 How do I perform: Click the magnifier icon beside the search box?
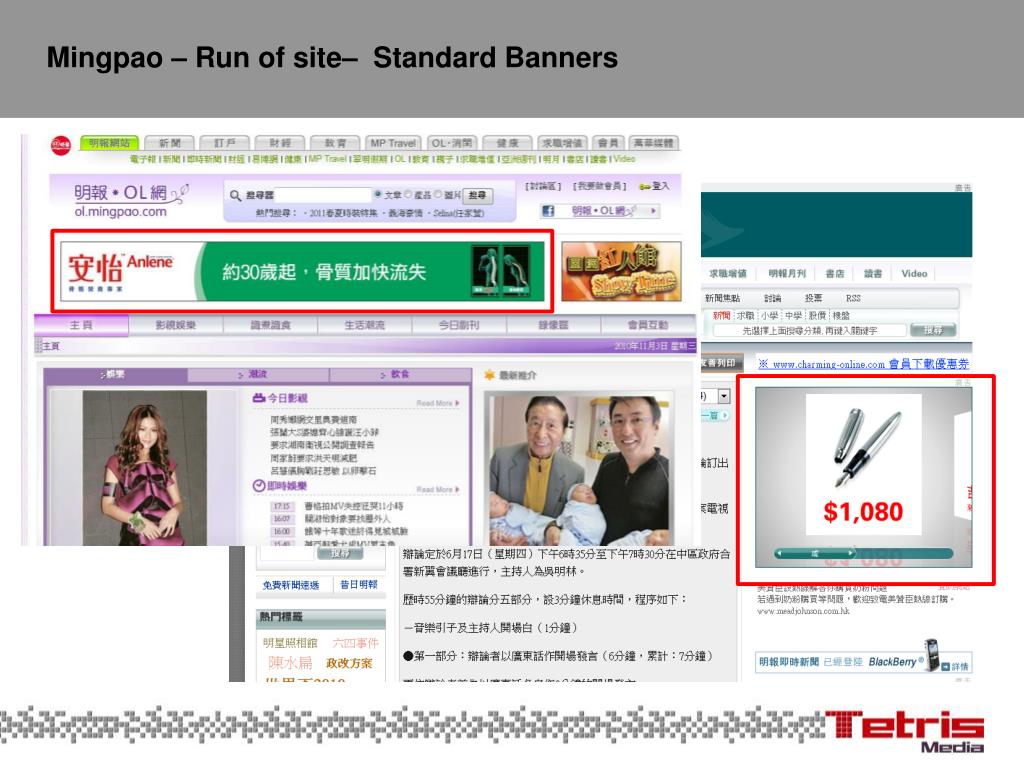tap(236, 195)
